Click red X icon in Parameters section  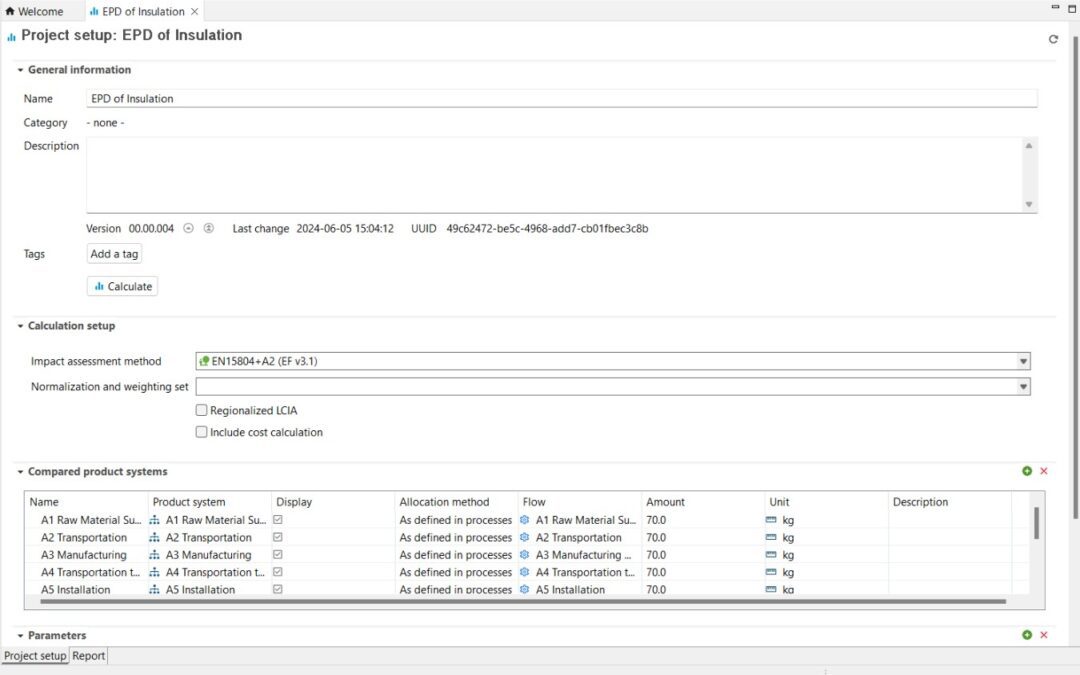coord(1044,635)
